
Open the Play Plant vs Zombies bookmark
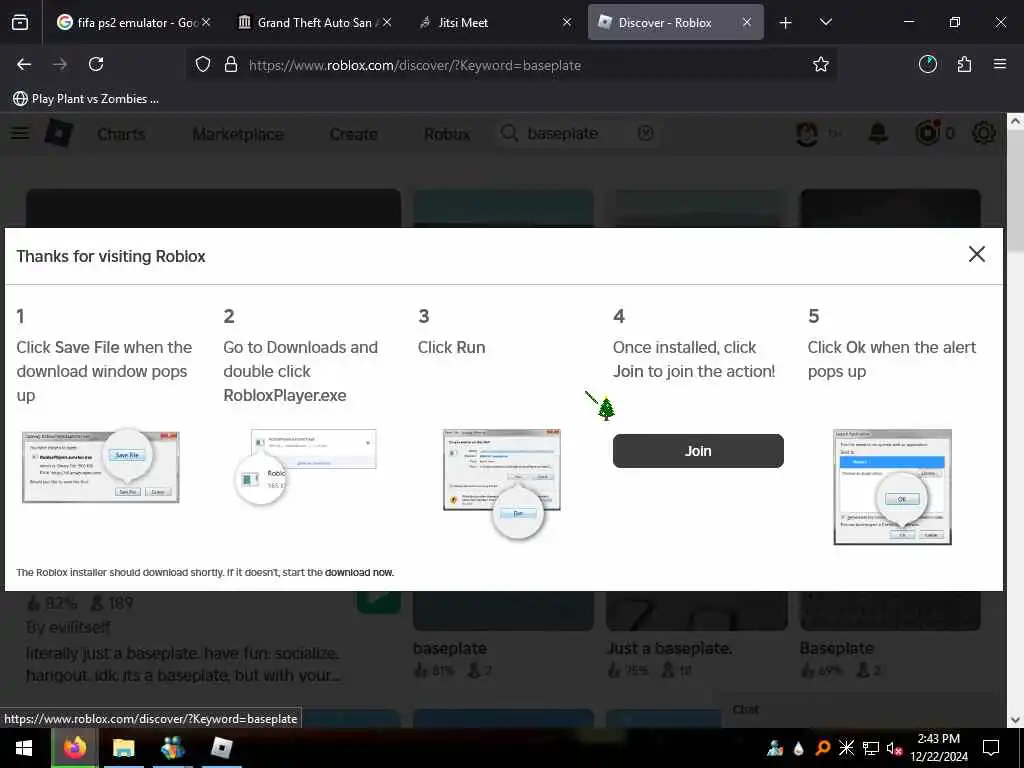pos(86,99)
